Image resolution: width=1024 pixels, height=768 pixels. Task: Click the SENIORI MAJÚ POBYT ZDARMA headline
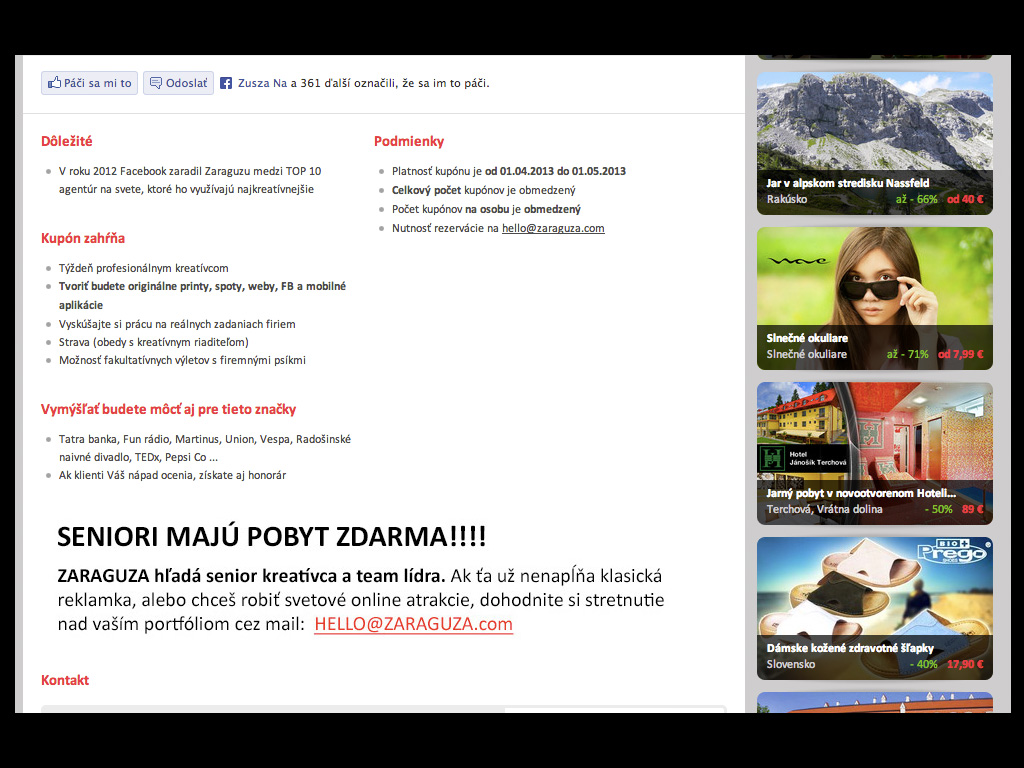tap(272, 537)
